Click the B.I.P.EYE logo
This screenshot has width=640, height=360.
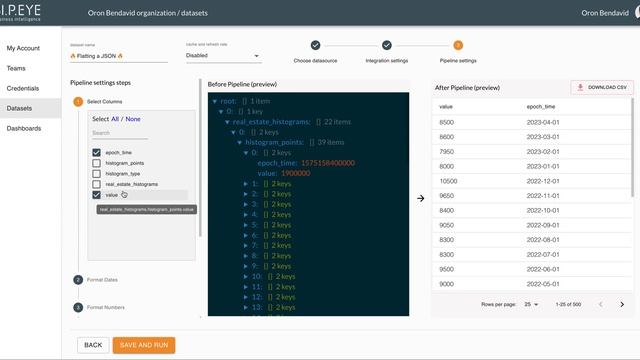click(20, 12)
